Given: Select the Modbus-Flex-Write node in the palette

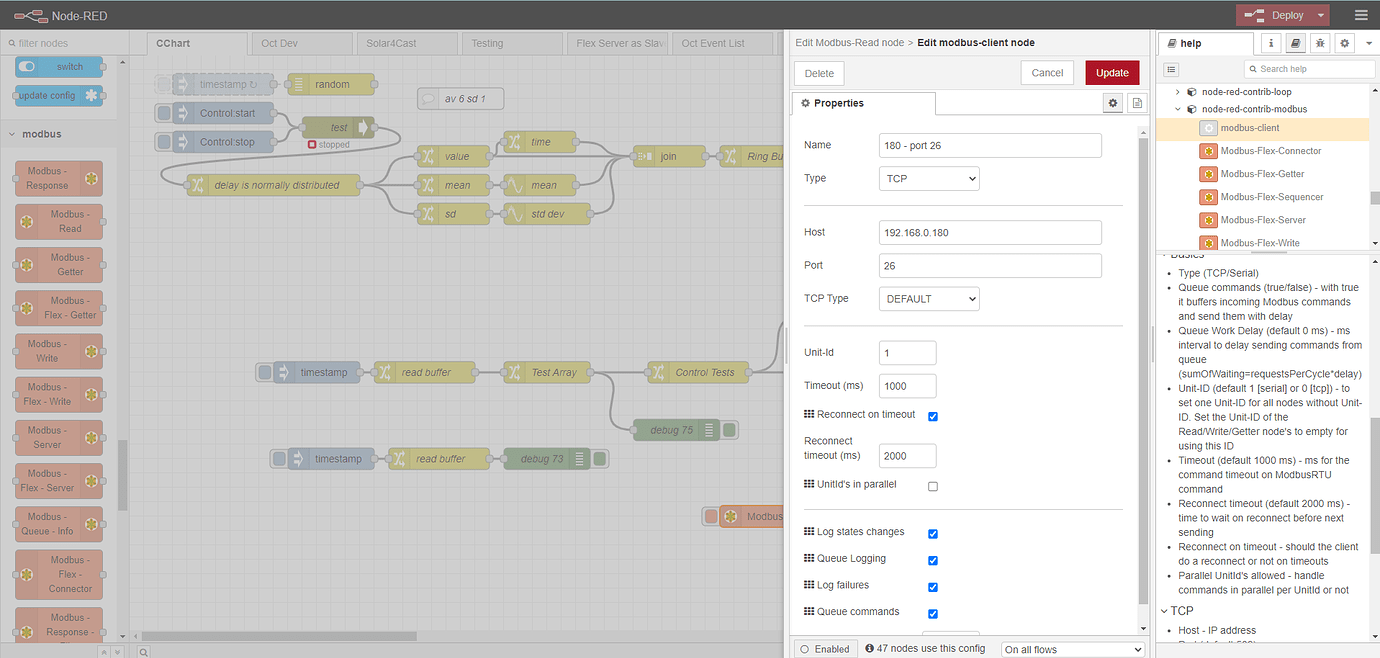Looking at the screenshot, I should [x=57, y=395].
